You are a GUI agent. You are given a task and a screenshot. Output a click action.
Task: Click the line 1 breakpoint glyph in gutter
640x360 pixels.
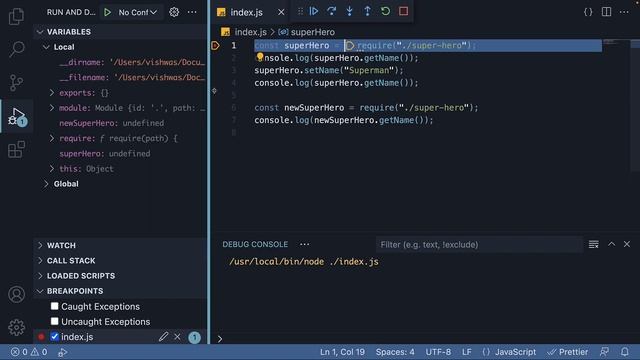click(x=216, y=45)
